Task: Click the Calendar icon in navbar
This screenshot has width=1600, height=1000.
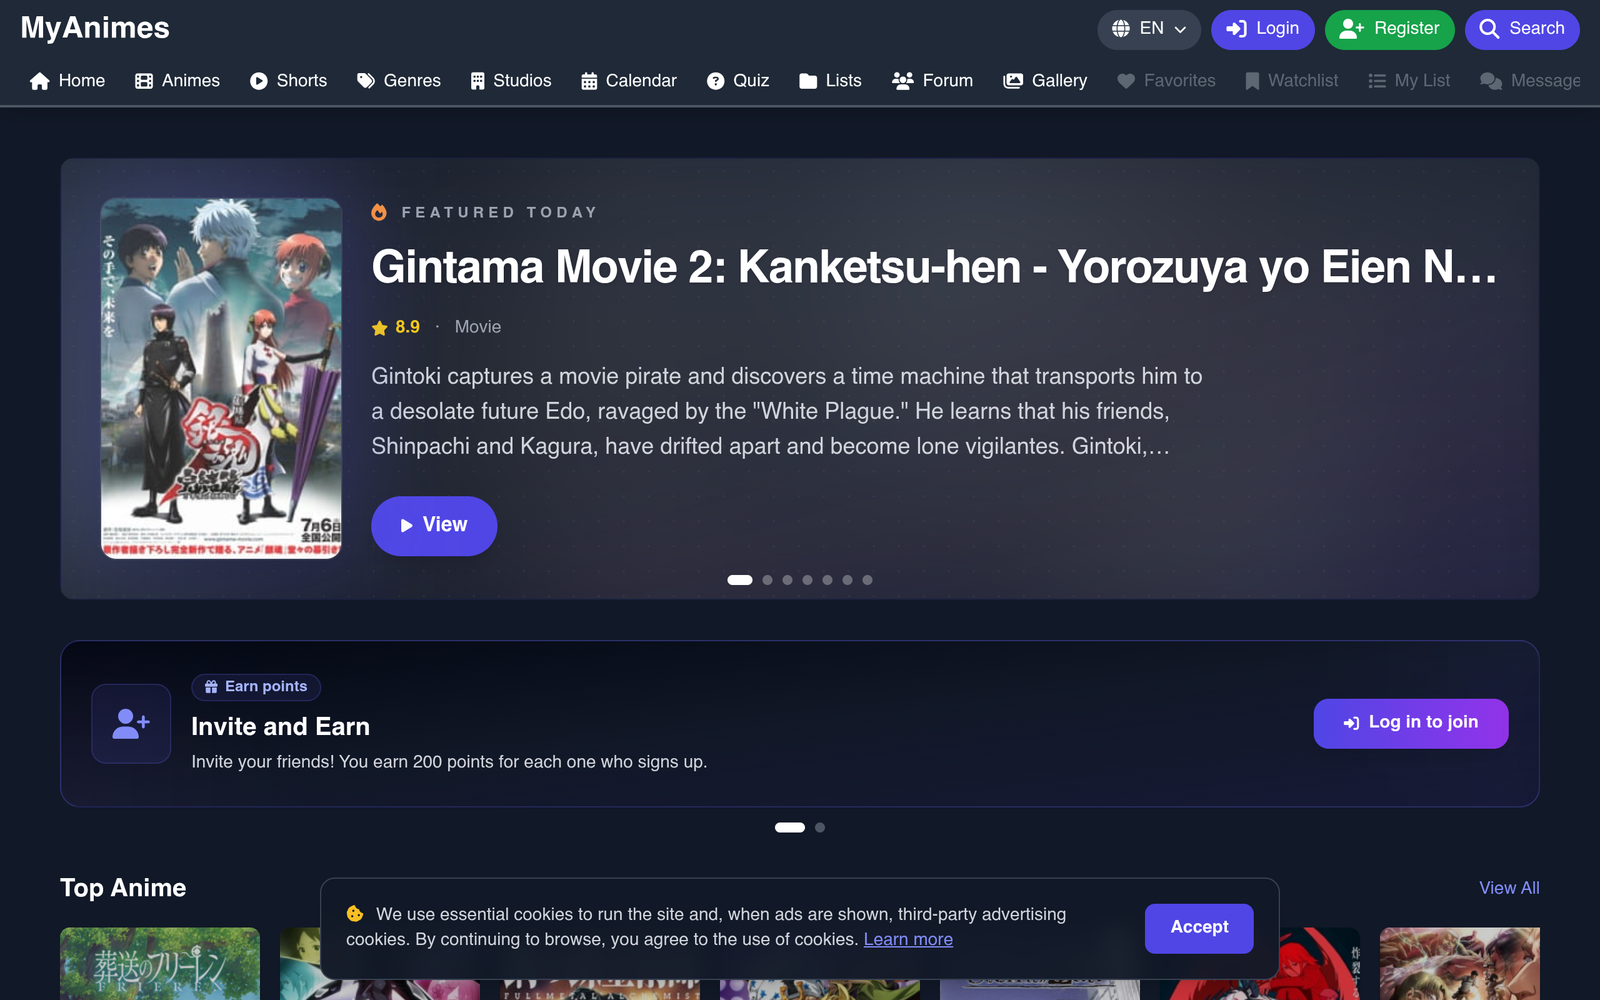Action: [590, 81]
